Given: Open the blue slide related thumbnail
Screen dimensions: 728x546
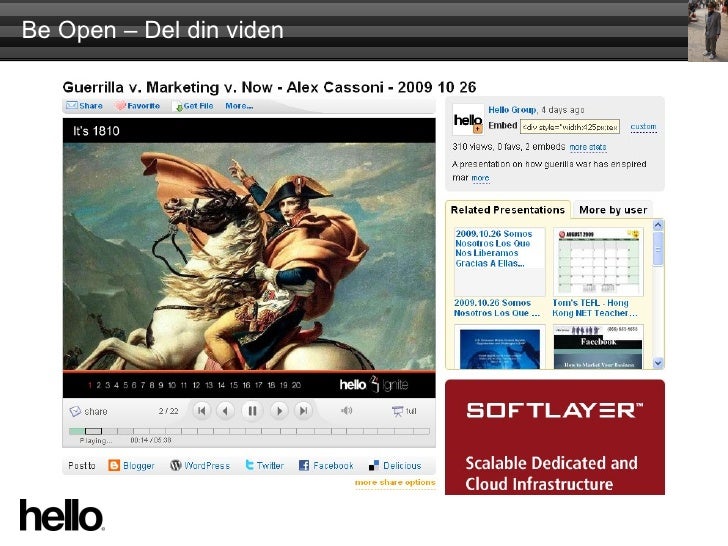Looking at the screenshot, I should (500, 348).
